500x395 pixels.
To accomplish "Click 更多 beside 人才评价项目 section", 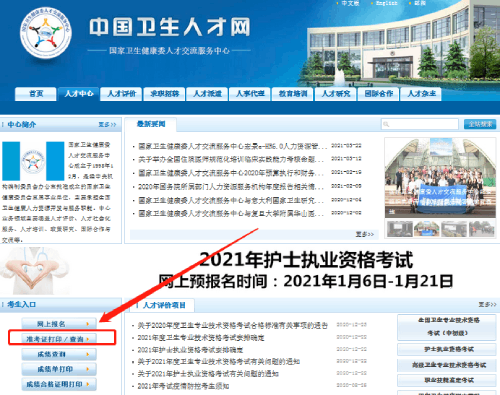I will pos(487,305).
